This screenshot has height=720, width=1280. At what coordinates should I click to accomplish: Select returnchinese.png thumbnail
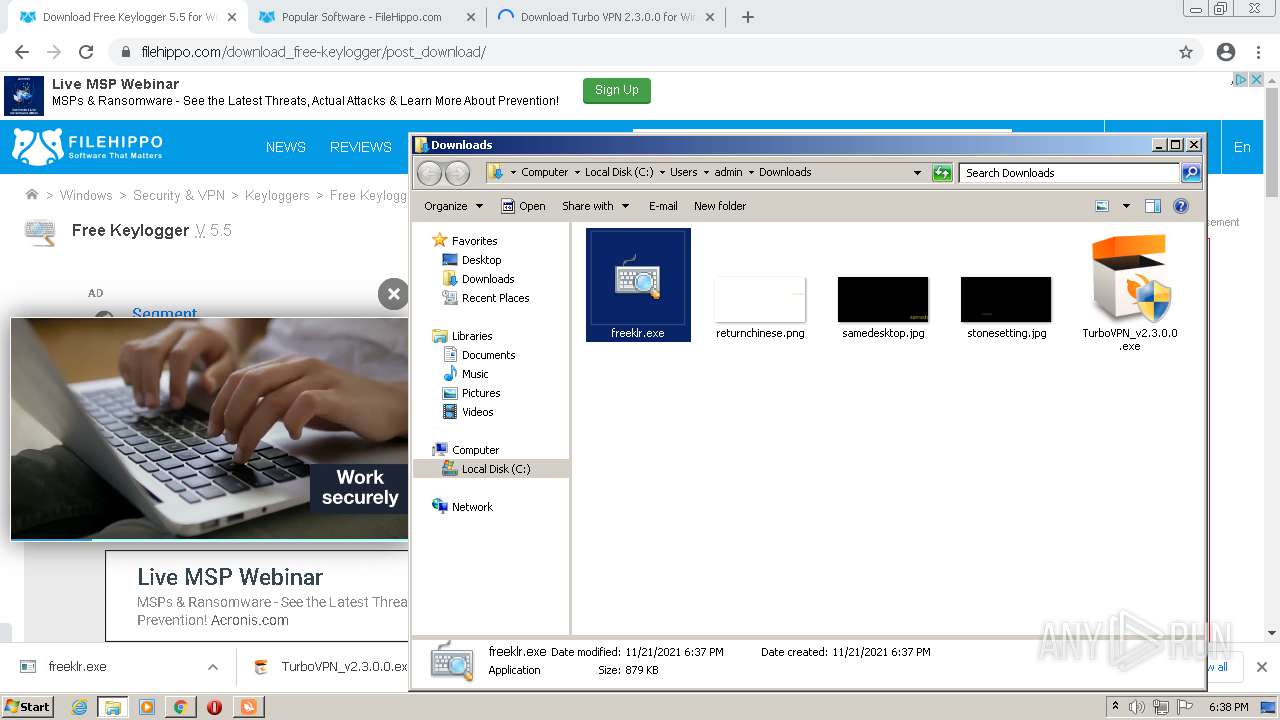pyautogui.click(x=760, y=299)
